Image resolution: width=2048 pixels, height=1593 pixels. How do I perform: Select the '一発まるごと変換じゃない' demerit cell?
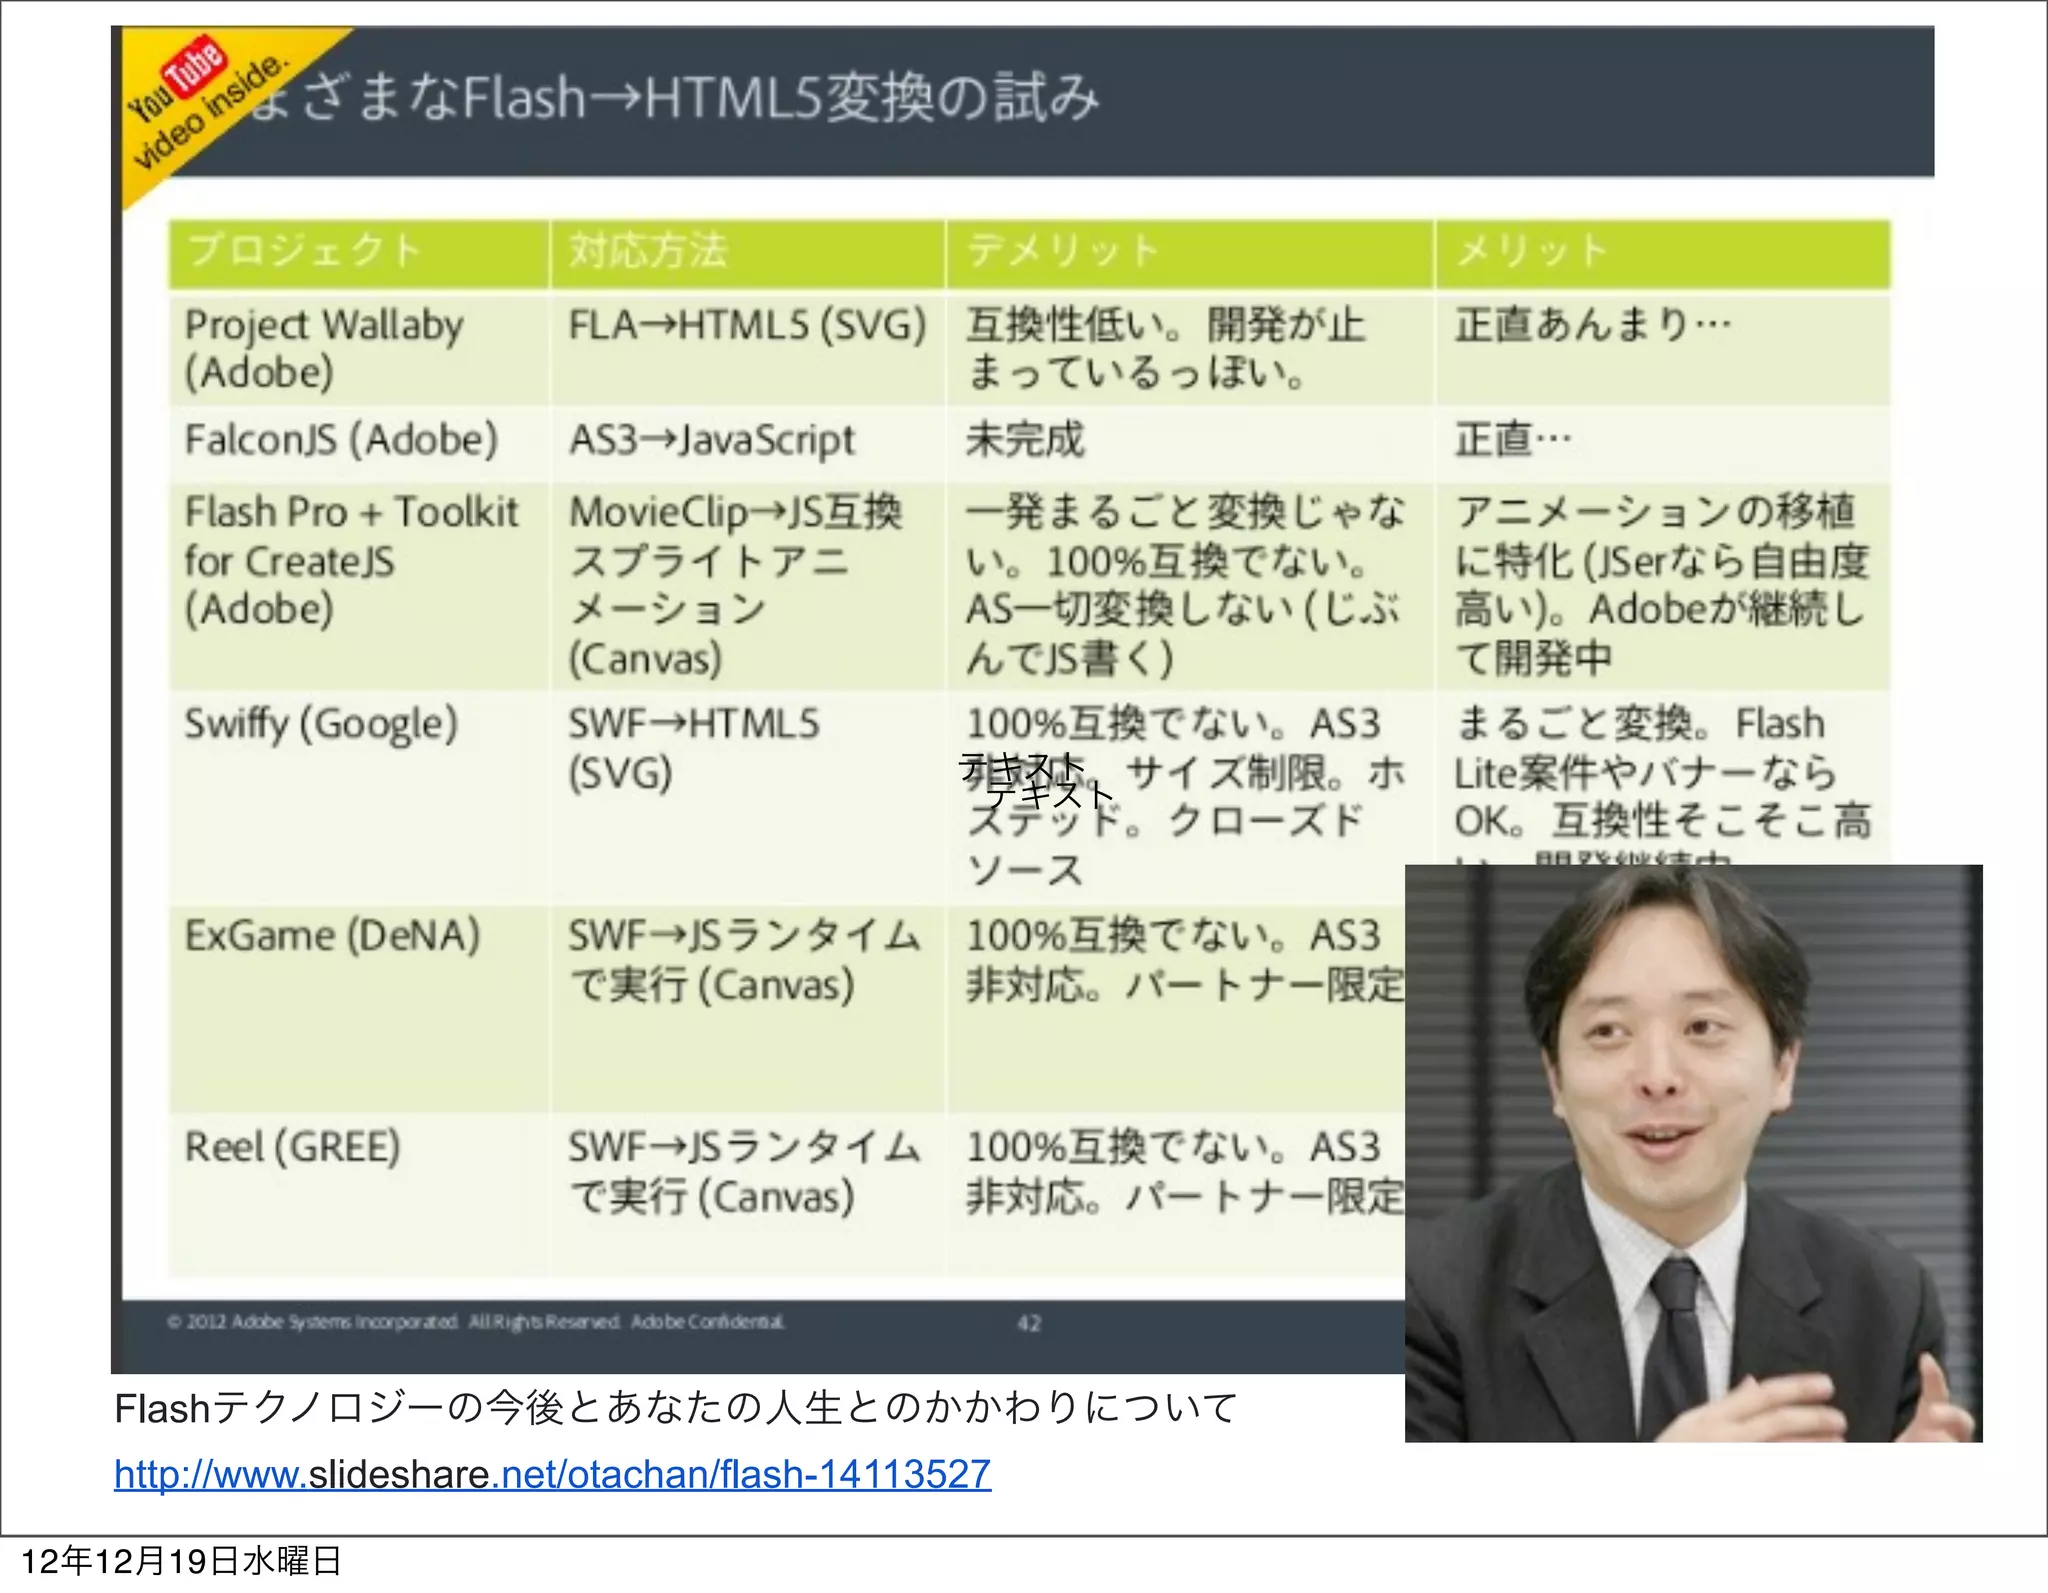tap(1190, 586)
